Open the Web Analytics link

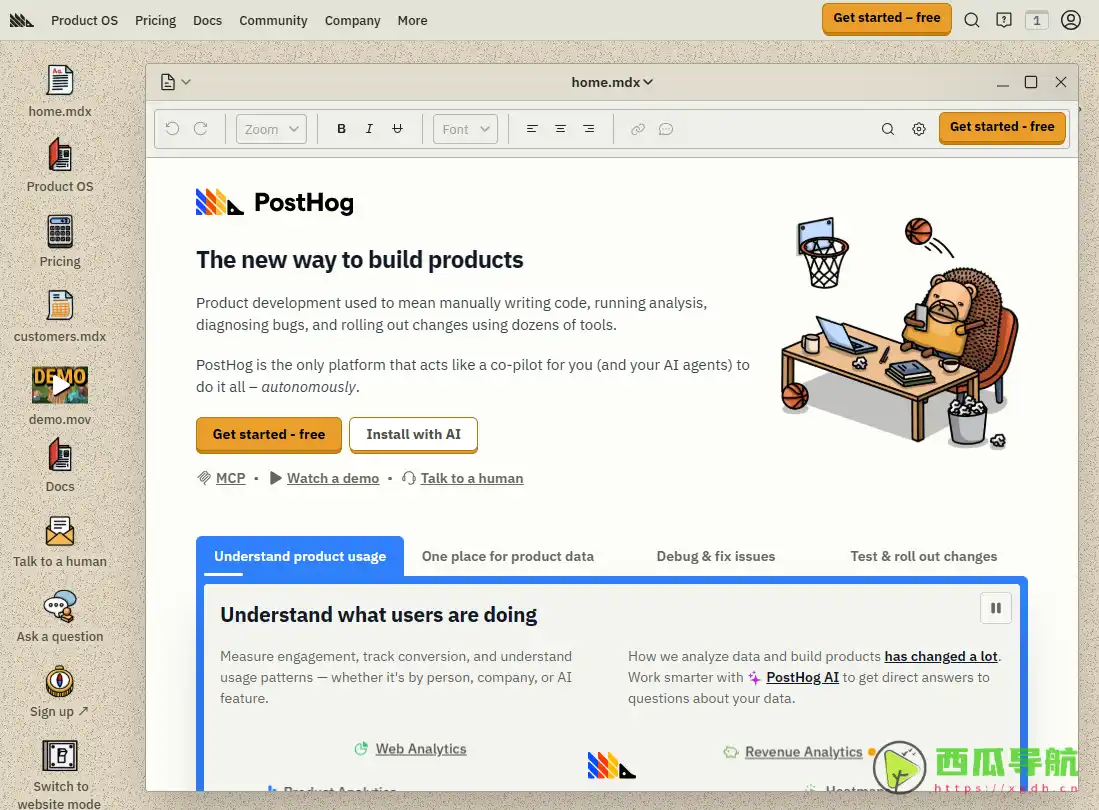[x=420, y=749]
